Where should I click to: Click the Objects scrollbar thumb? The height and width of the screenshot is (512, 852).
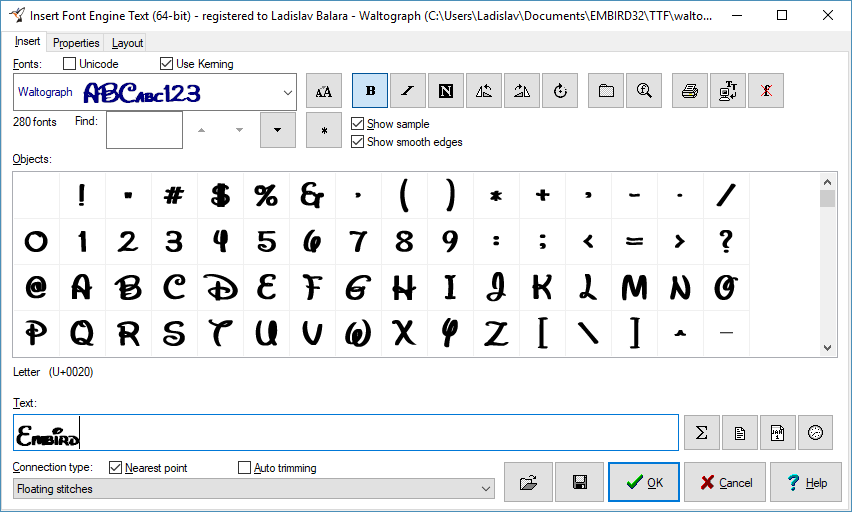click(x=828, y=198)
